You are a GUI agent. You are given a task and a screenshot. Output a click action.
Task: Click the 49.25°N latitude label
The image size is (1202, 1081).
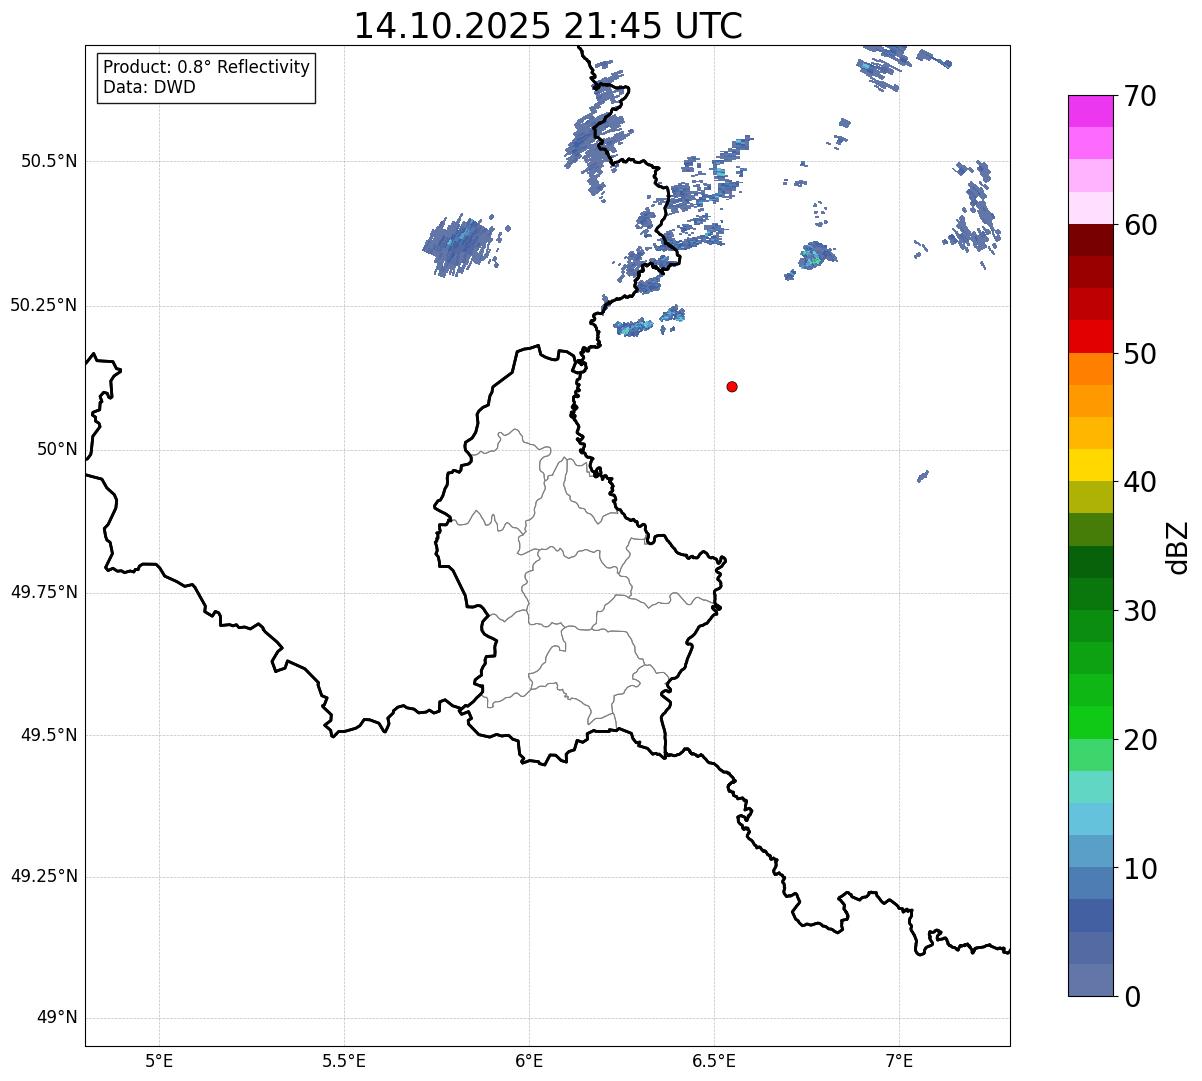point(44,876)
